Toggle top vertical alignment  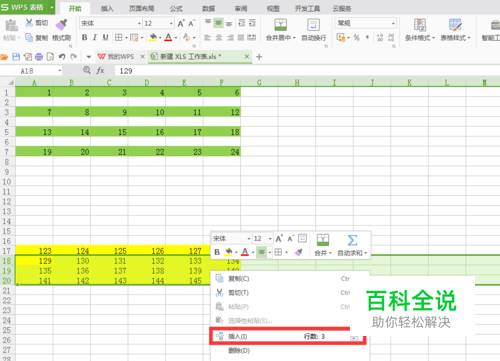(x=208, y=22)
